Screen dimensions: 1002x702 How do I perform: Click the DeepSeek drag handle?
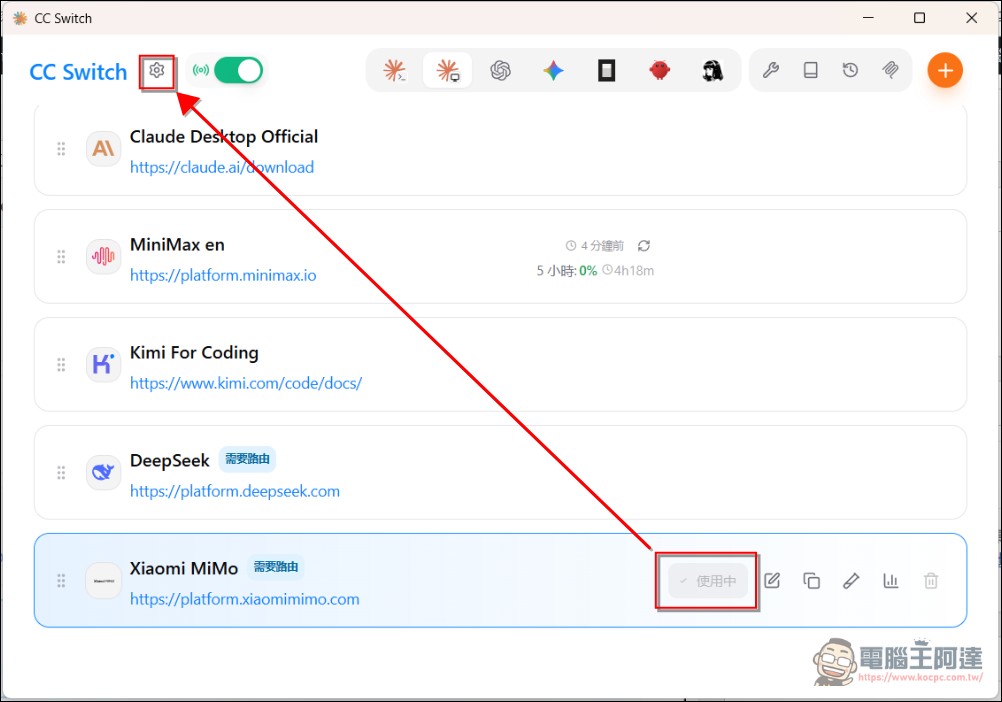pos(61,473)
